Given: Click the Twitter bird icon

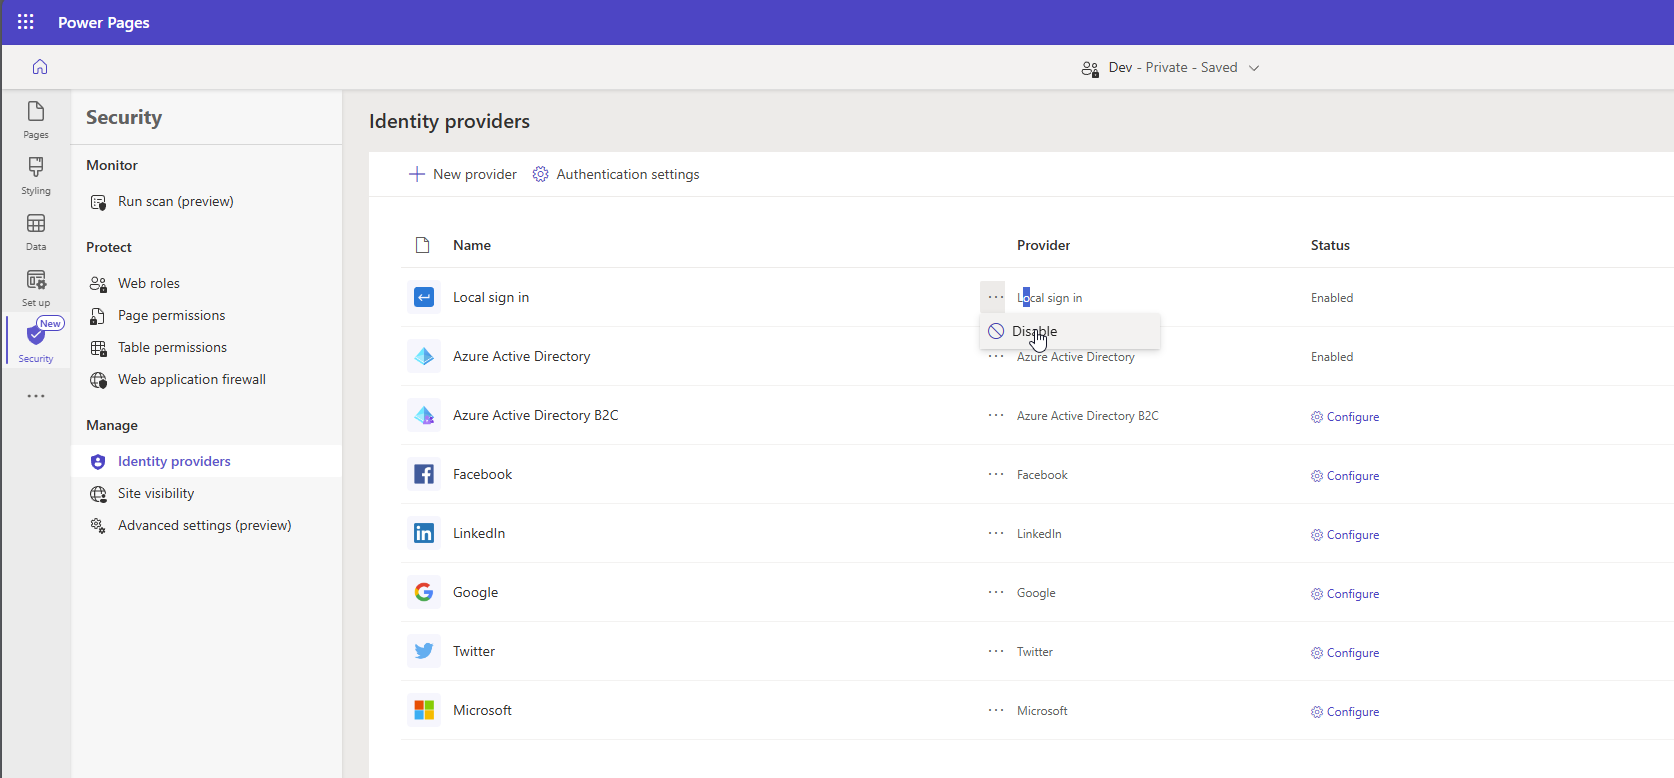Looking at the screenshot, I should click(x=424, y=651).
